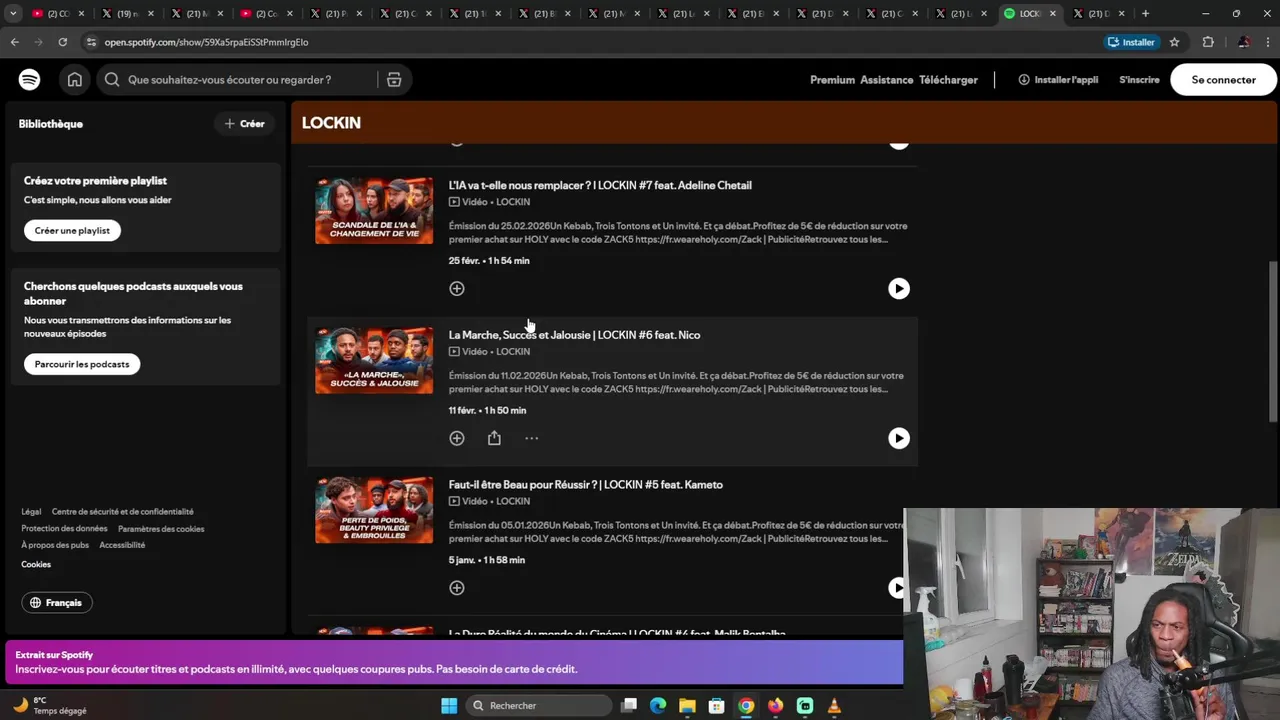The width and height of the screenshot is (1280, 720).
Task: Switch to the first YouTube tab
Action: 59,14
